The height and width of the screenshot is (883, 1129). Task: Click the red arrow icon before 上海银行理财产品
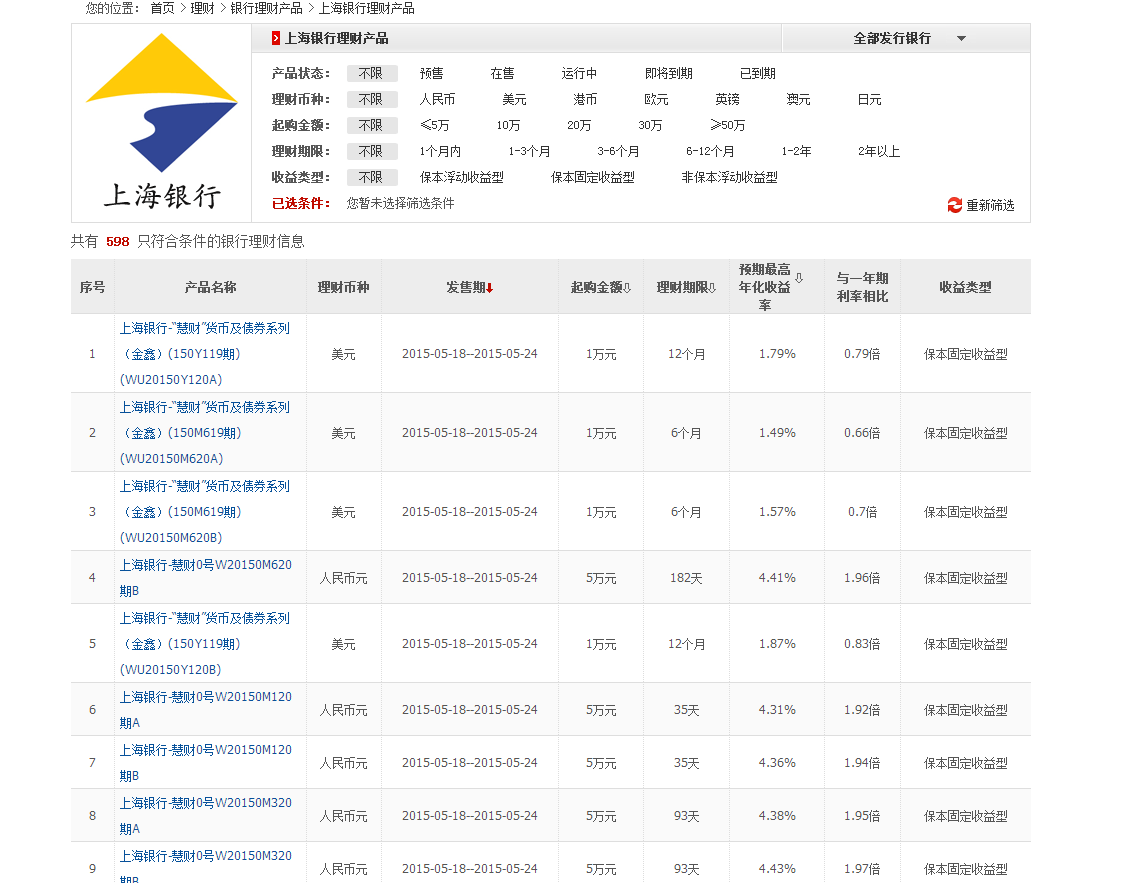(276, 38)
